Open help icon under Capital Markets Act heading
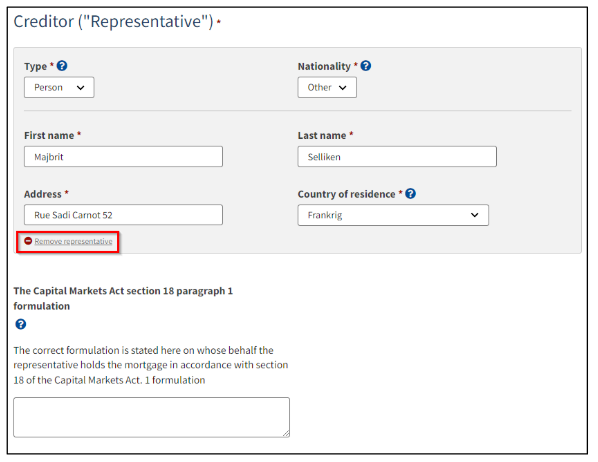Screen dimensions: 598x462 pos(21,324)
